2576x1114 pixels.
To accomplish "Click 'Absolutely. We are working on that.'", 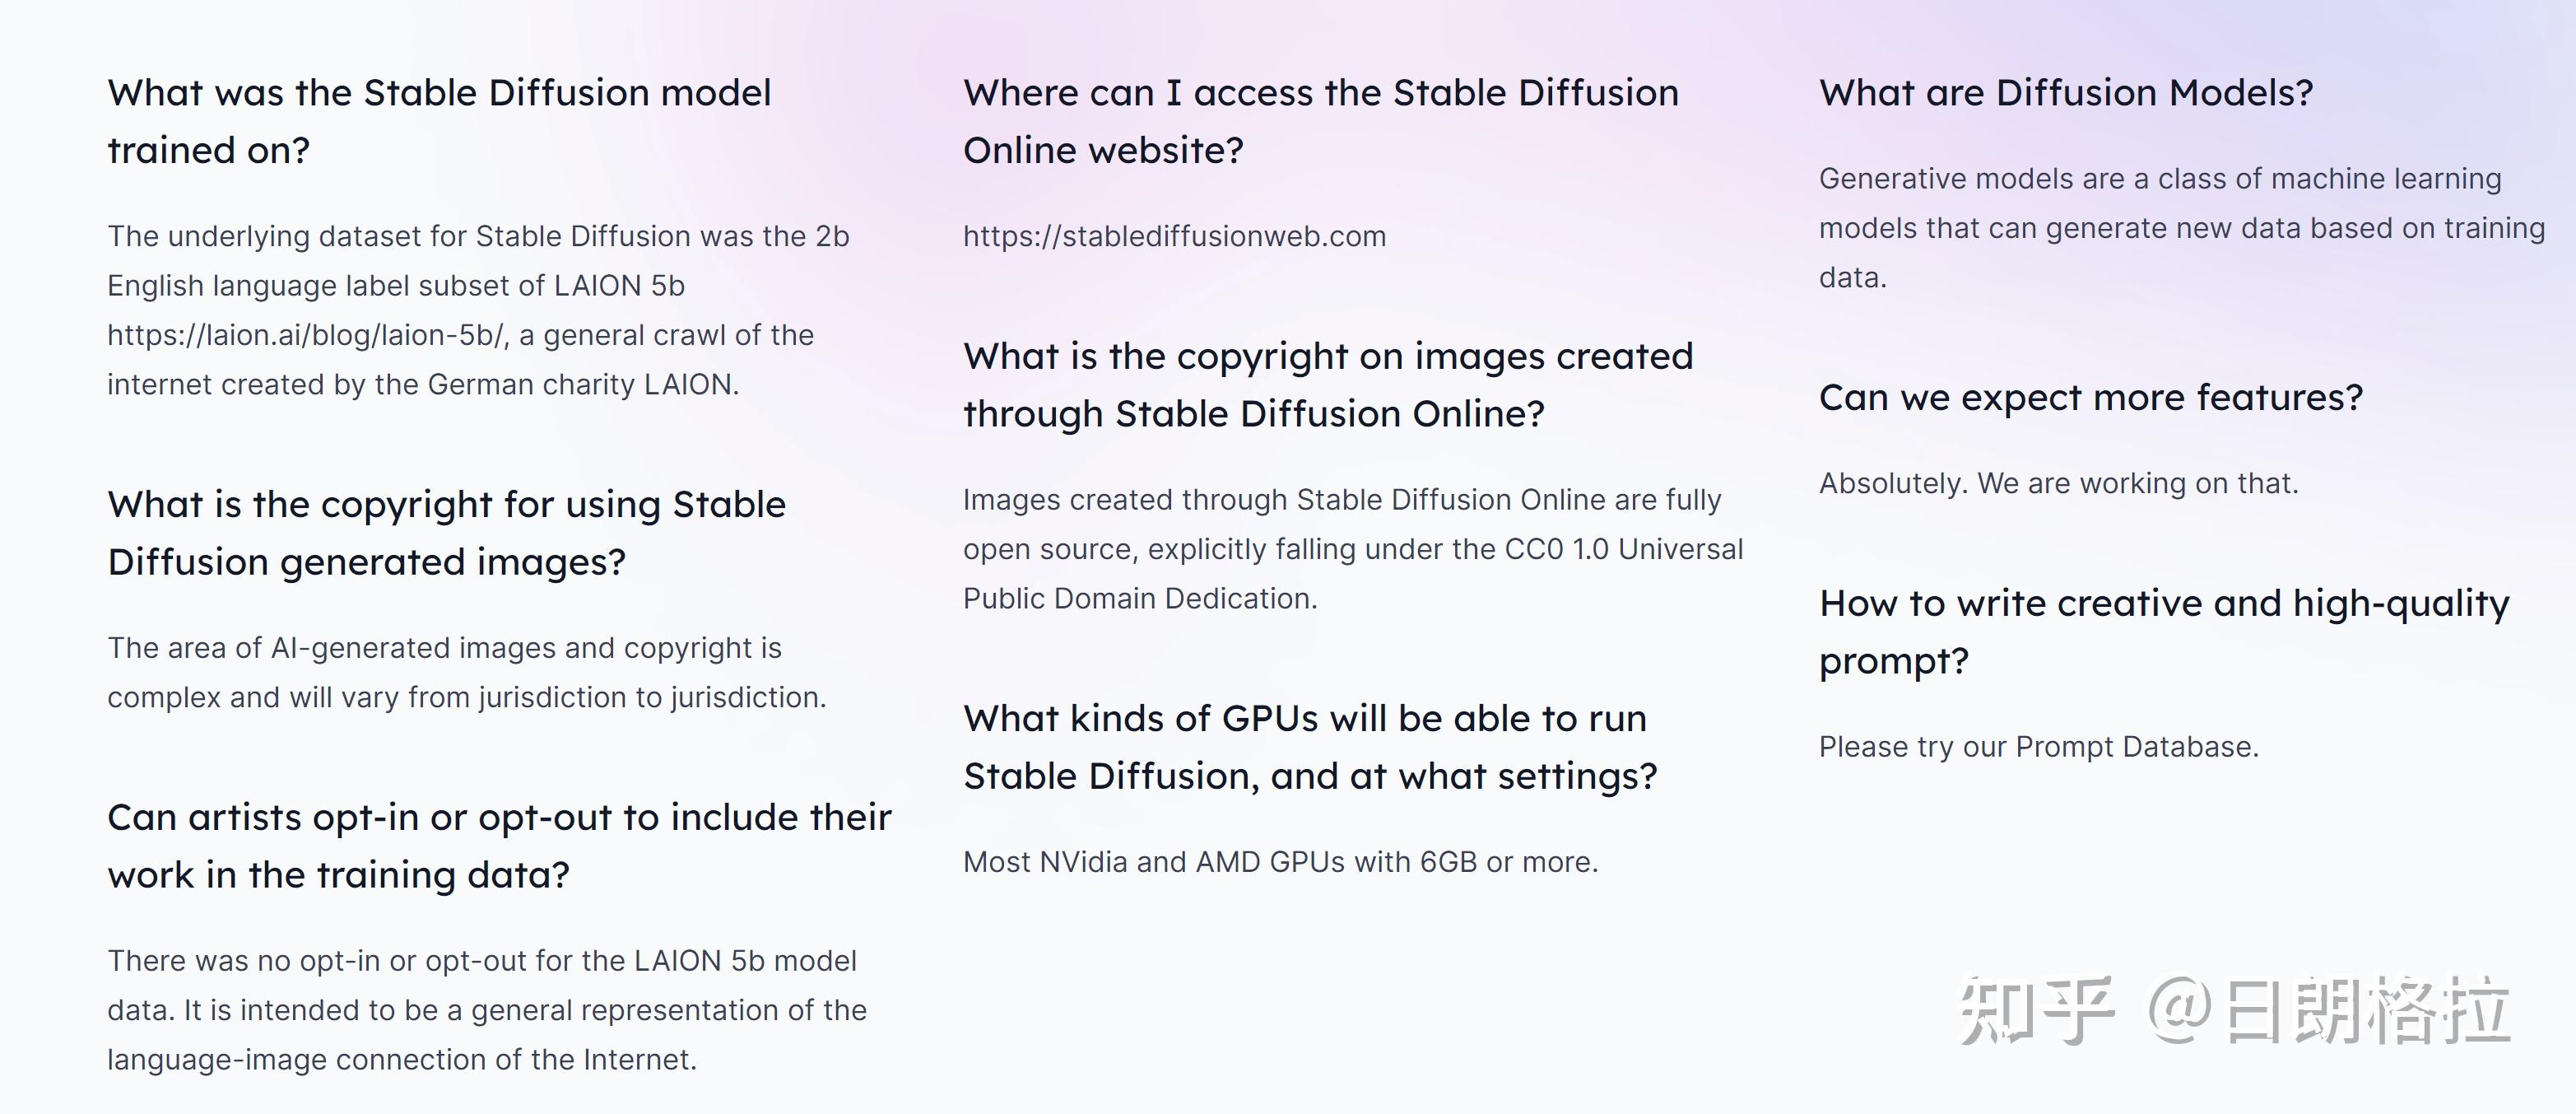I will (2059, 484).
